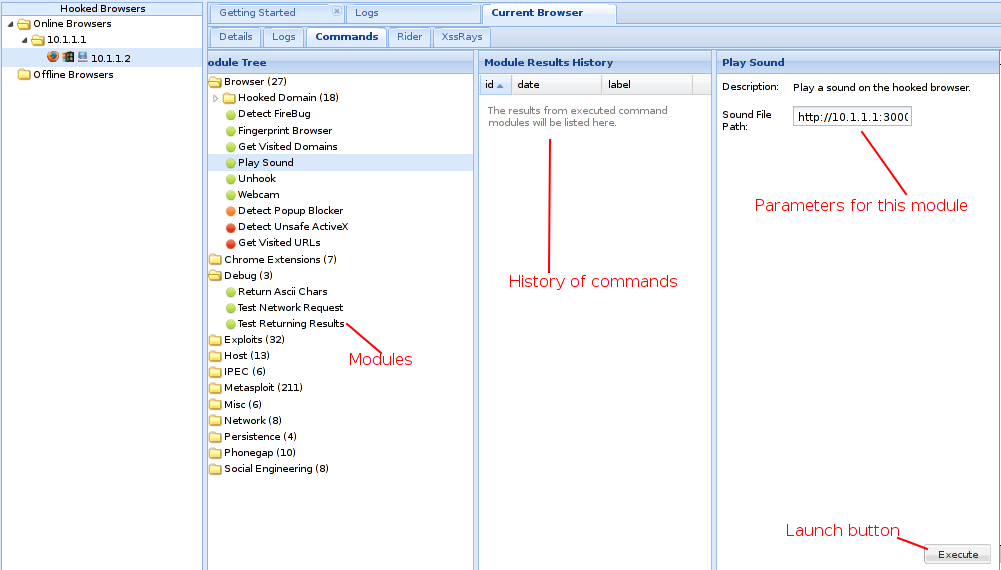Open the XssRays tab
1001x570 pixels.
pyautogui.click(x=462, y=37)
